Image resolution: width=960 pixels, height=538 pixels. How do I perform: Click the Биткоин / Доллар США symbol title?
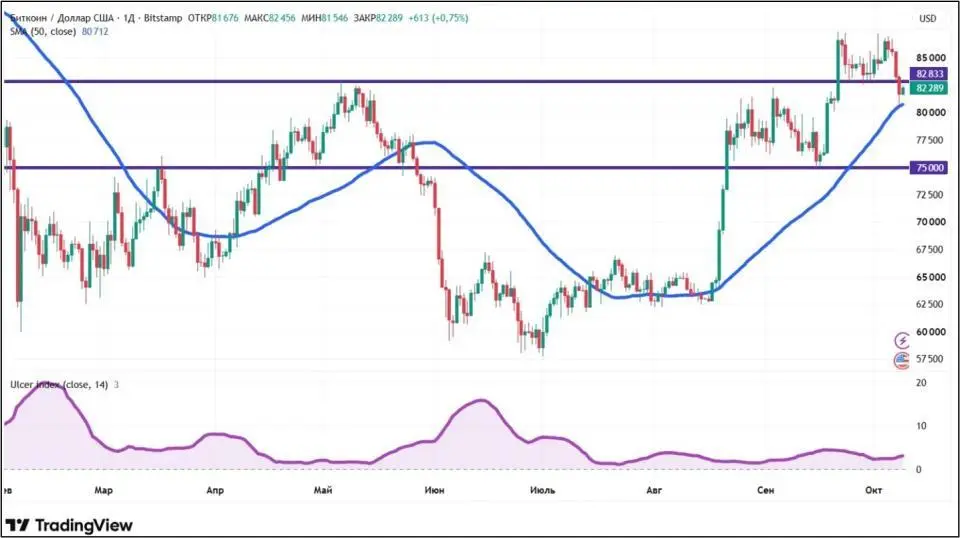point(64,18)
